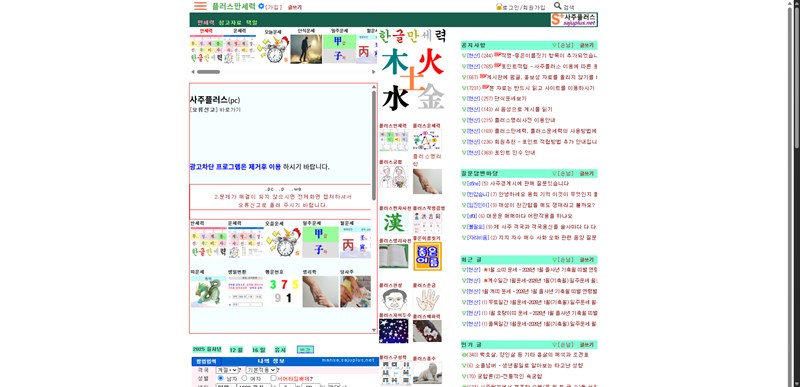Open the 기본적용 dropdown
Screen dimensions: 800x387
click(x=261, y=370)
